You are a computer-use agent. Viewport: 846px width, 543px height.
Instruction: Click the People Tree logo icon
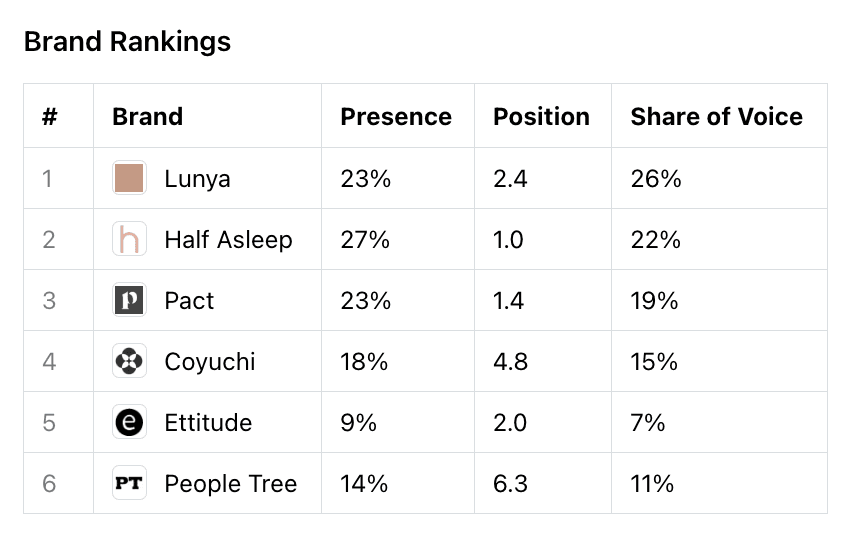tap(129, 484)
